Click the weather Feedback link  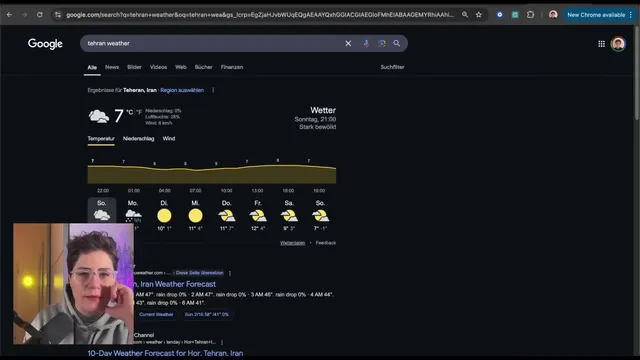[x=326, y=243]
